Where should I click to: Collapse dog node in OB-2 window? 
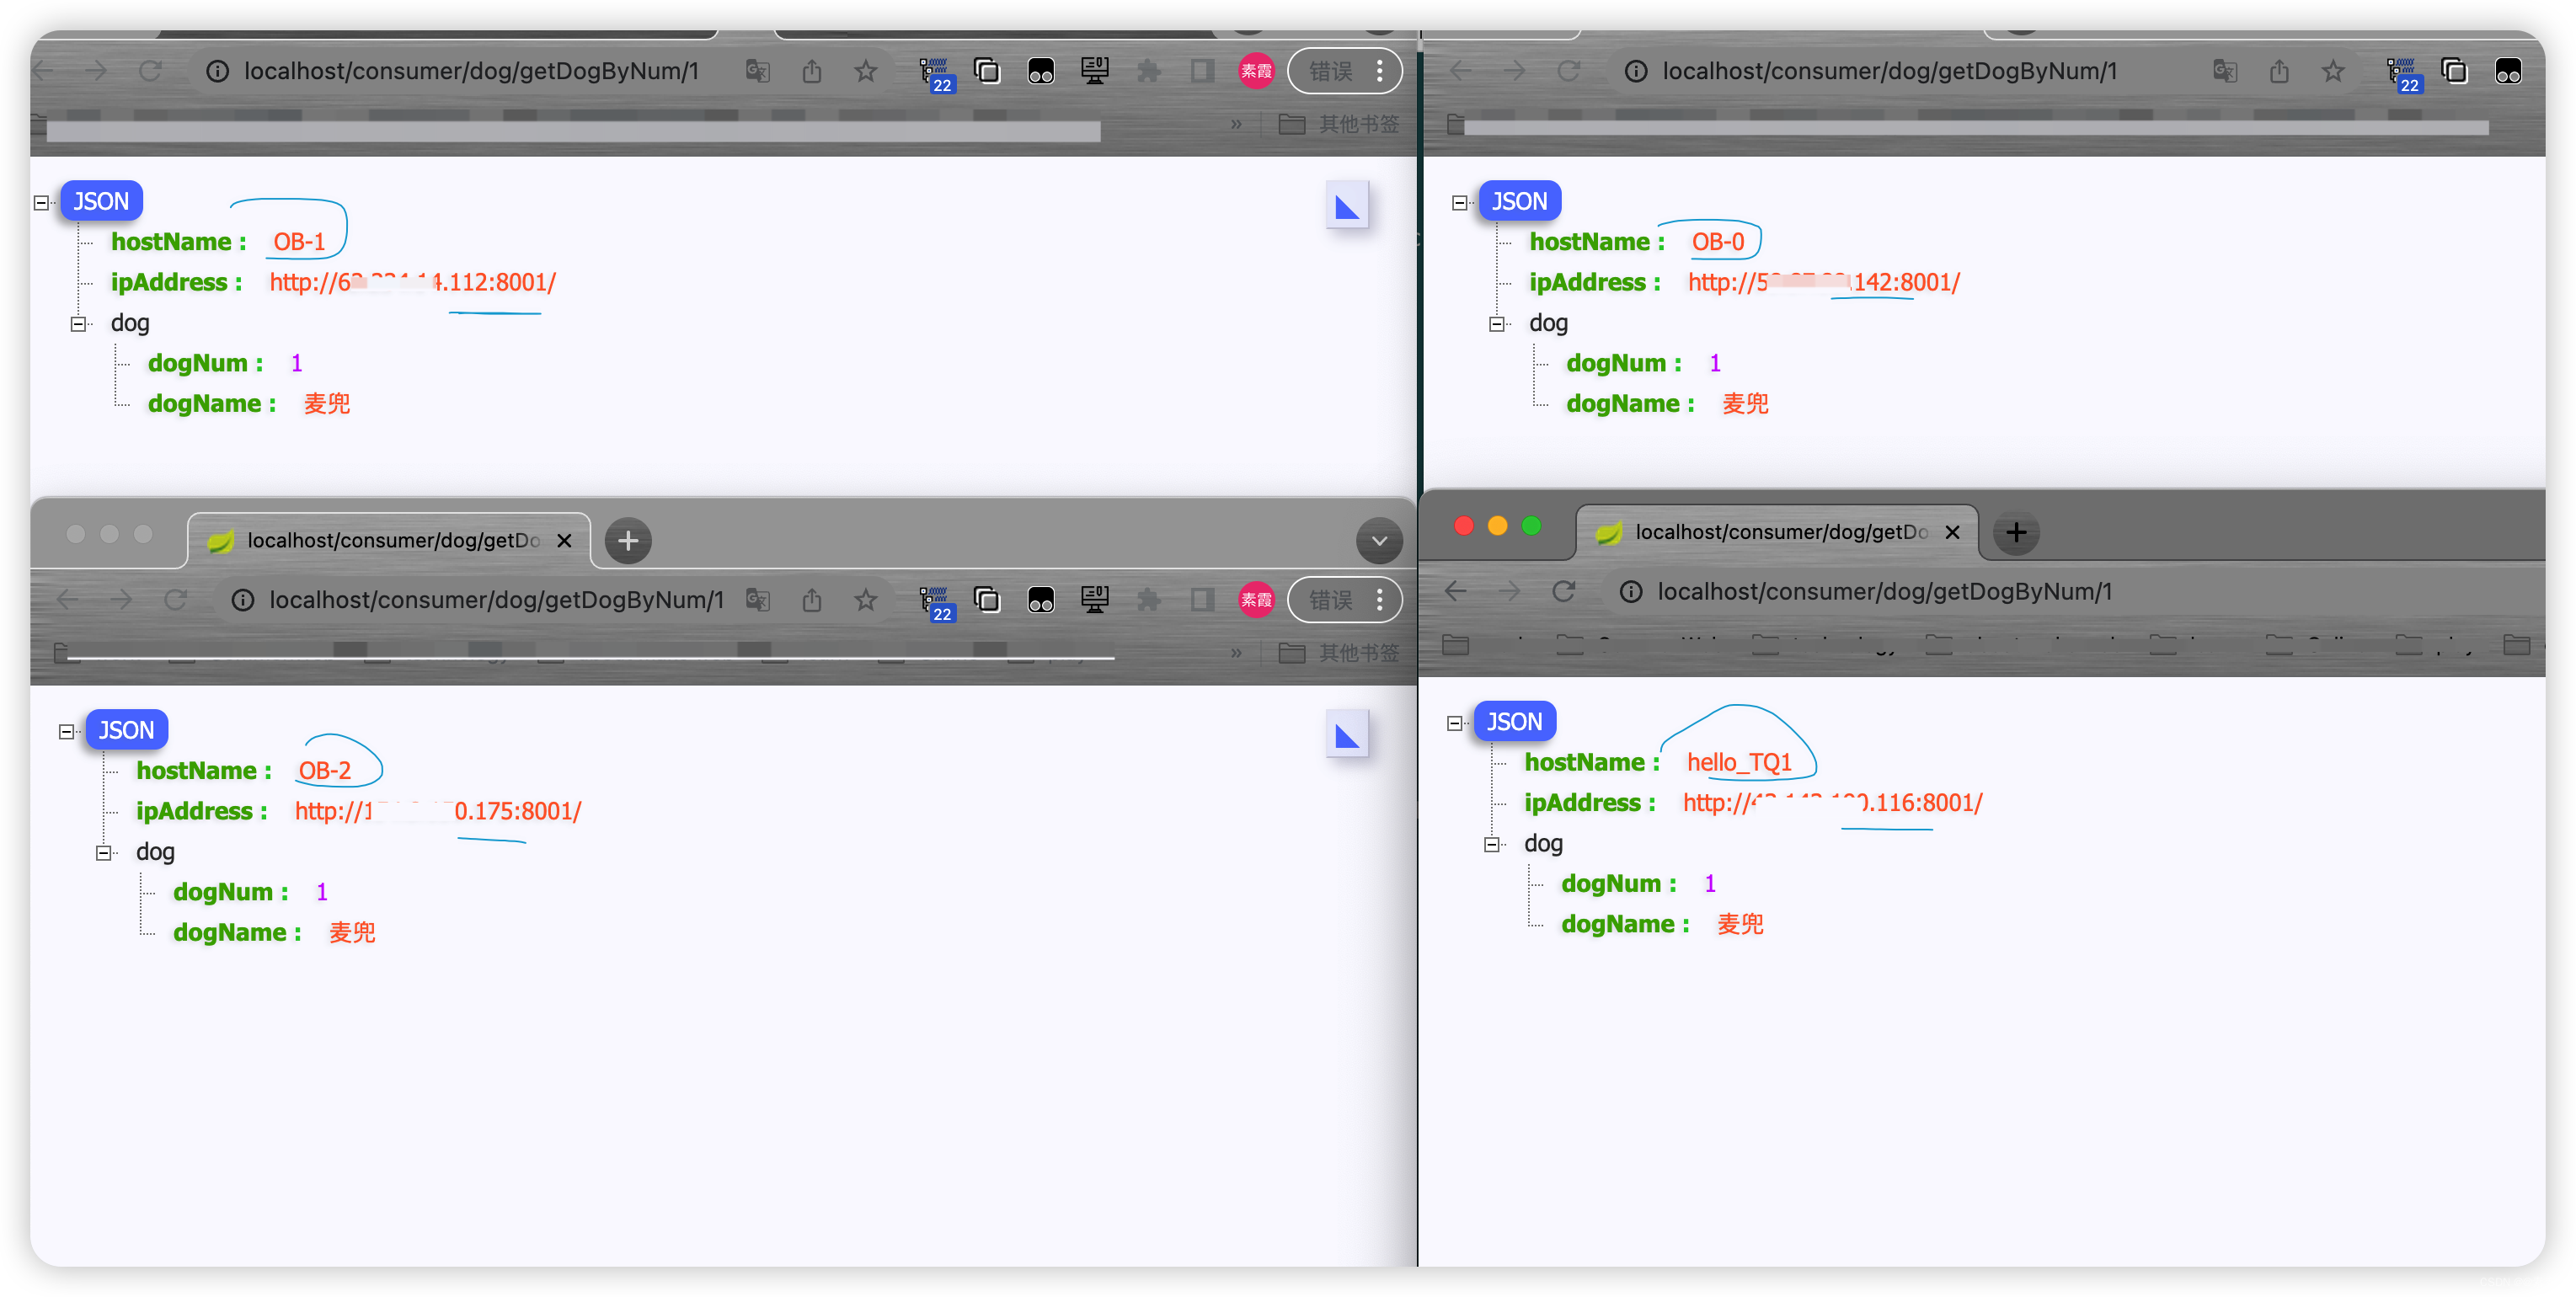coord(103,853)
